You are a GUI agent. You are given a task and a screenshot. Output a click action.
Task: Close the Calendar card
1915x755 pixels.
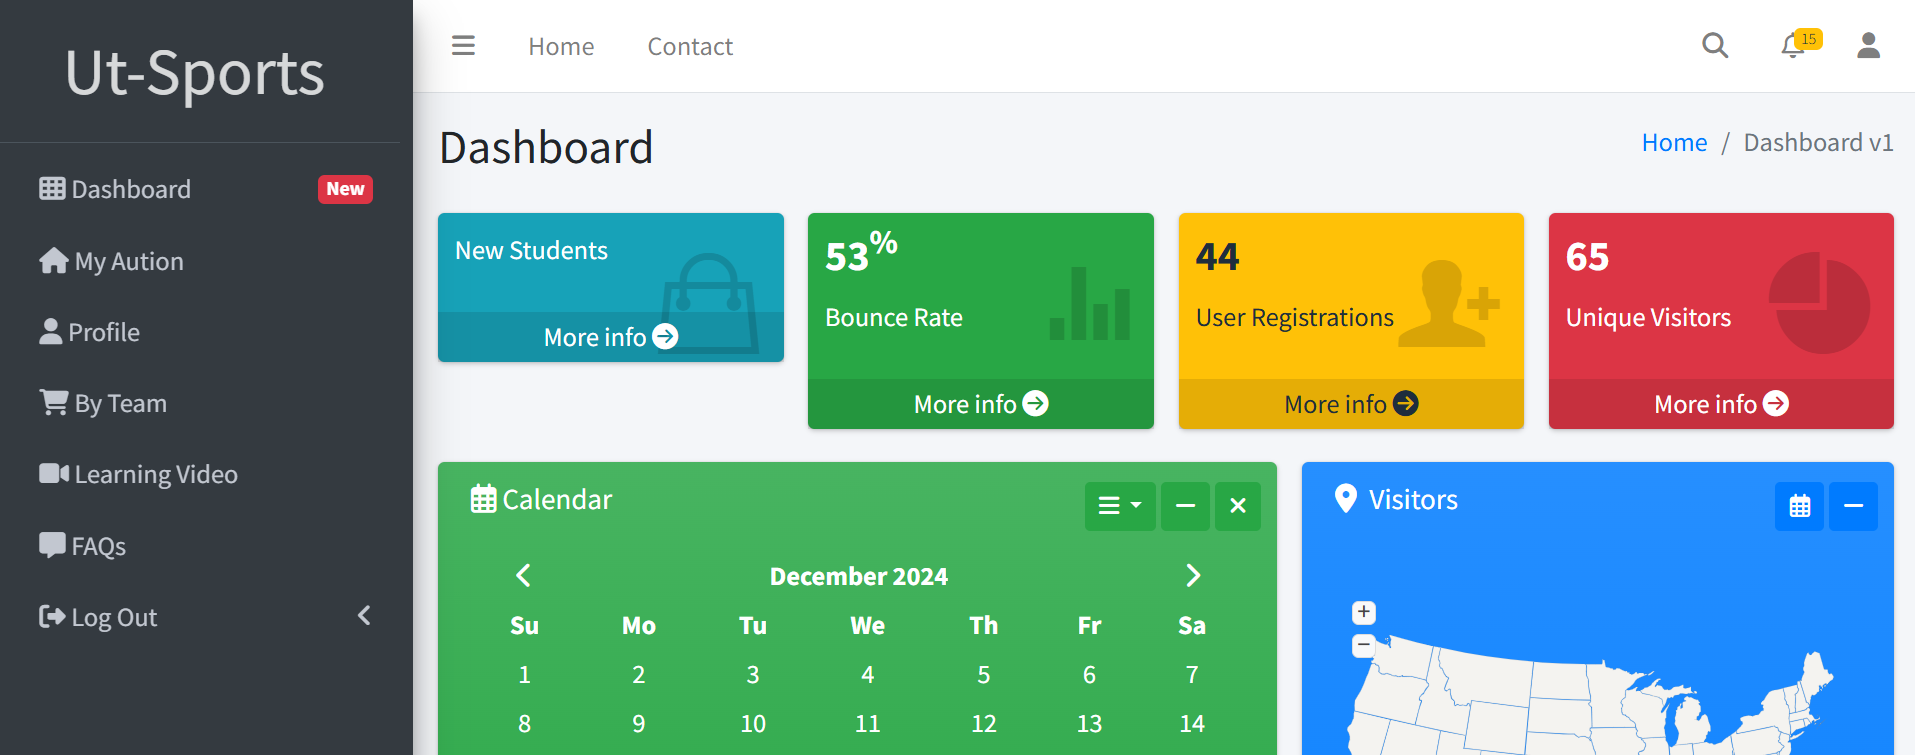1237,506
